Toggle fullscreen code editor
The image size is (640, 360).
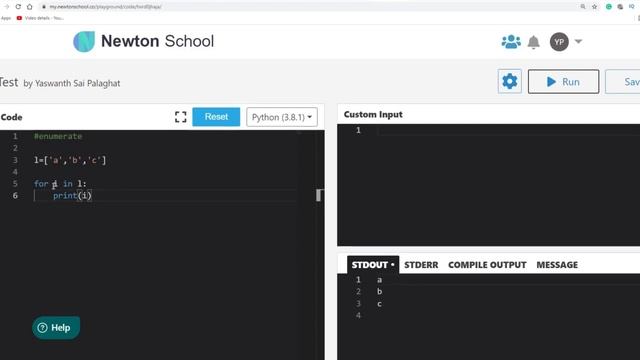[180, 117]
